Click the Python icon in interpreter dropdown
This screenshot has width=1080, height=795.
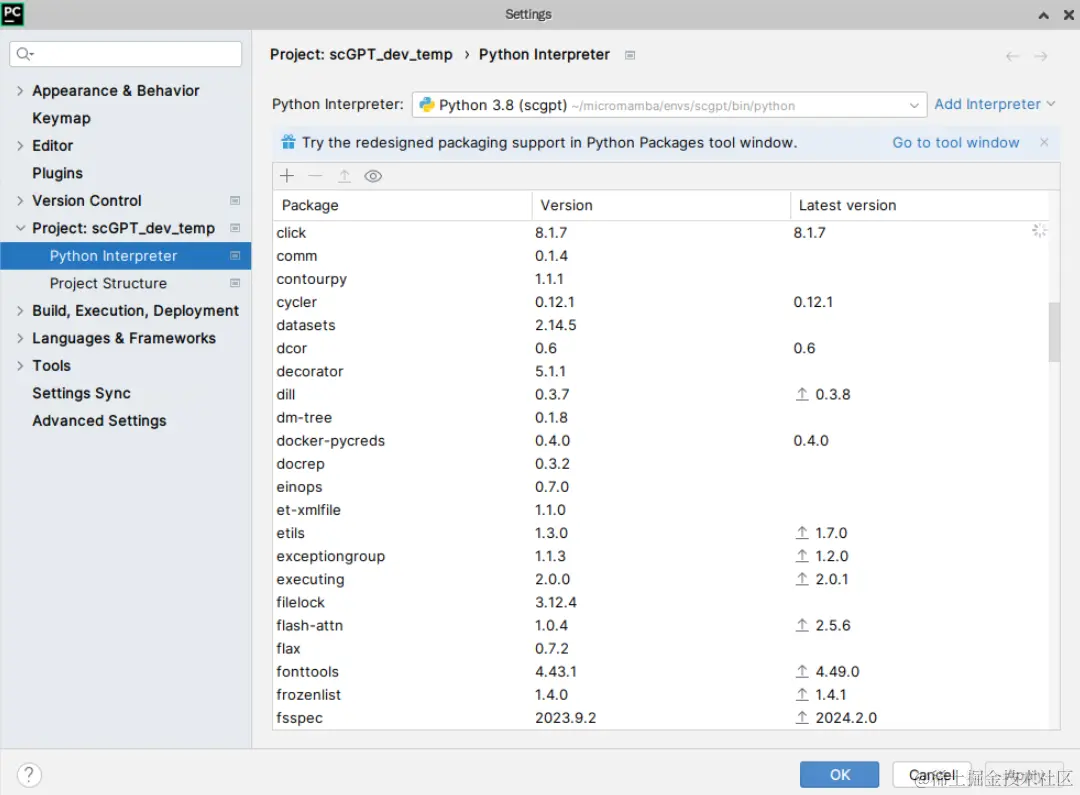pos(427,105)
